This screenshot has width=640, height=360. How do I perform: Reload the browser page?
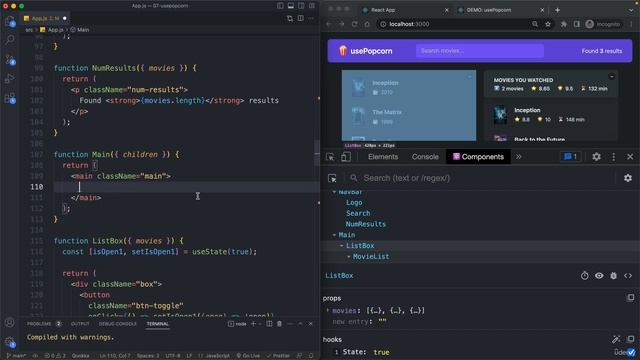(354, 24)
